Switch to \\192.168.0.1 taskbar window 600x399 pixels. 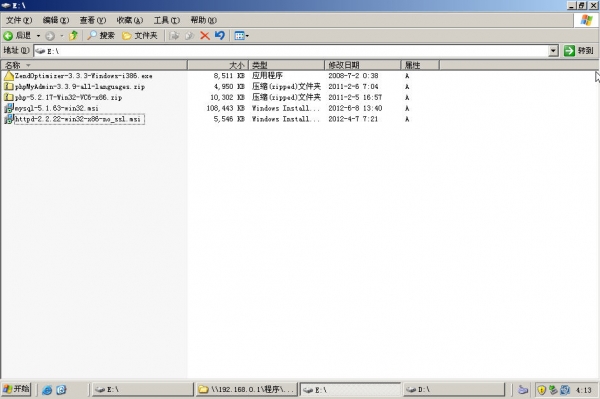pyautogui.click(x=247, y=389)
